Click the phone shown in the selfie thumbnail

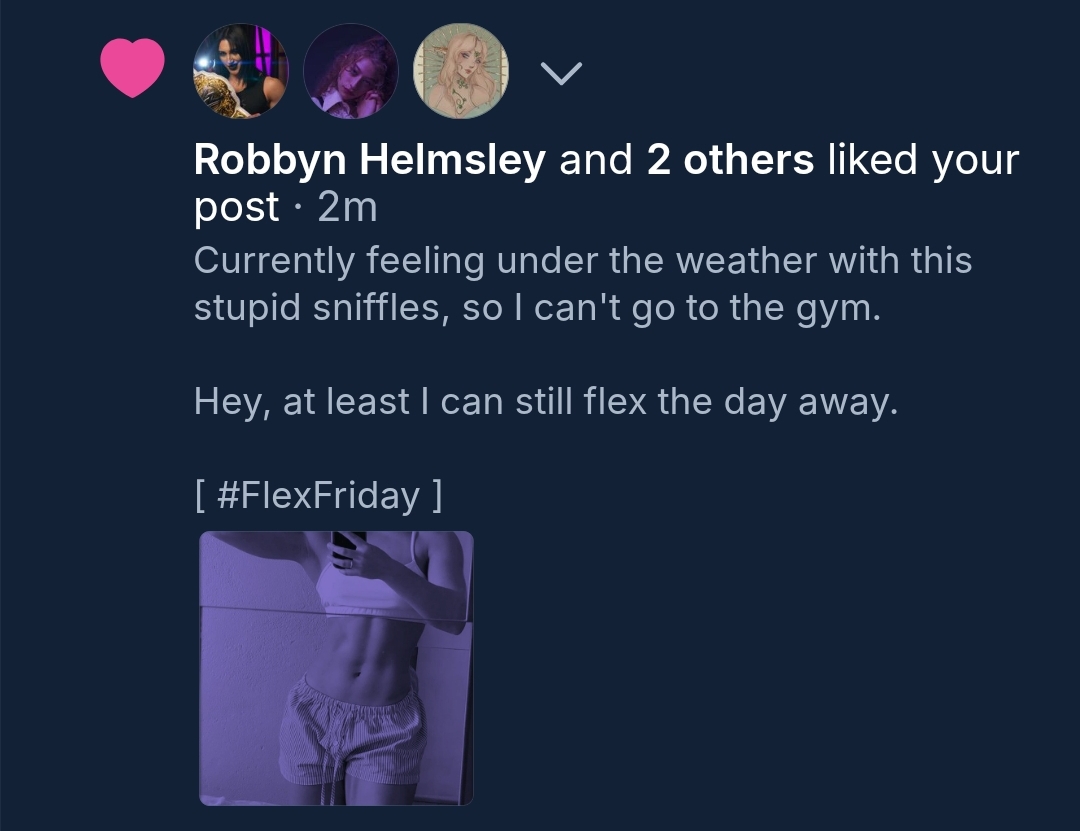[x=347, y=545]
